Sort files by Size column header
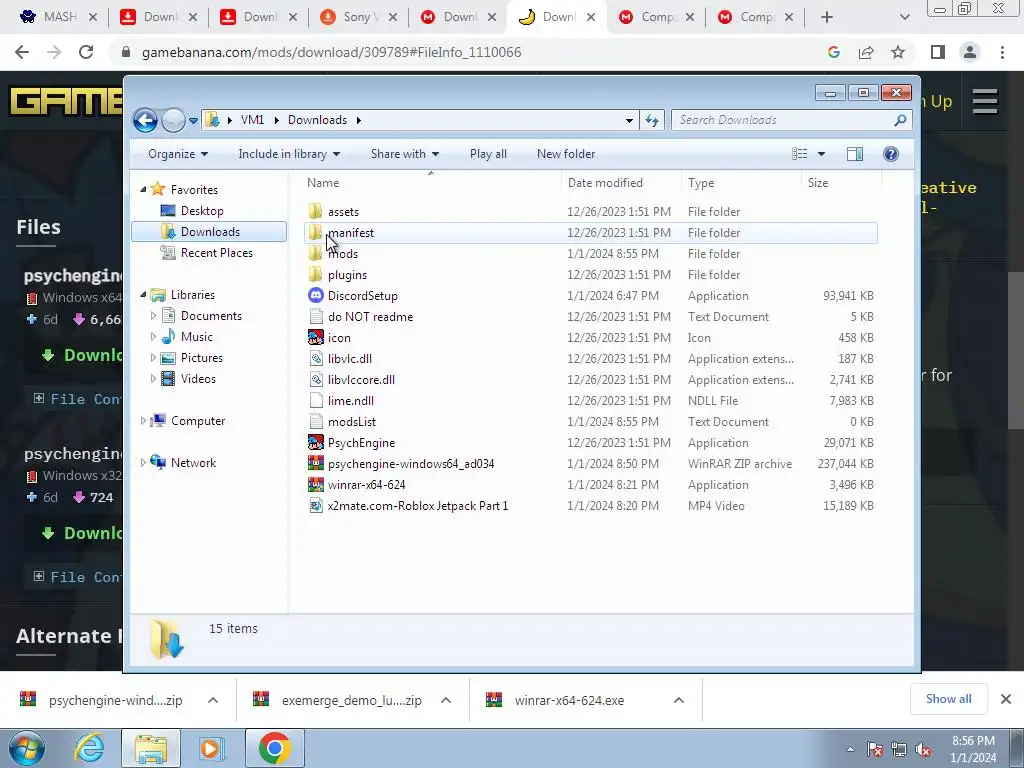Screen dimensions: 1024x768 click(x=818, y=183)
